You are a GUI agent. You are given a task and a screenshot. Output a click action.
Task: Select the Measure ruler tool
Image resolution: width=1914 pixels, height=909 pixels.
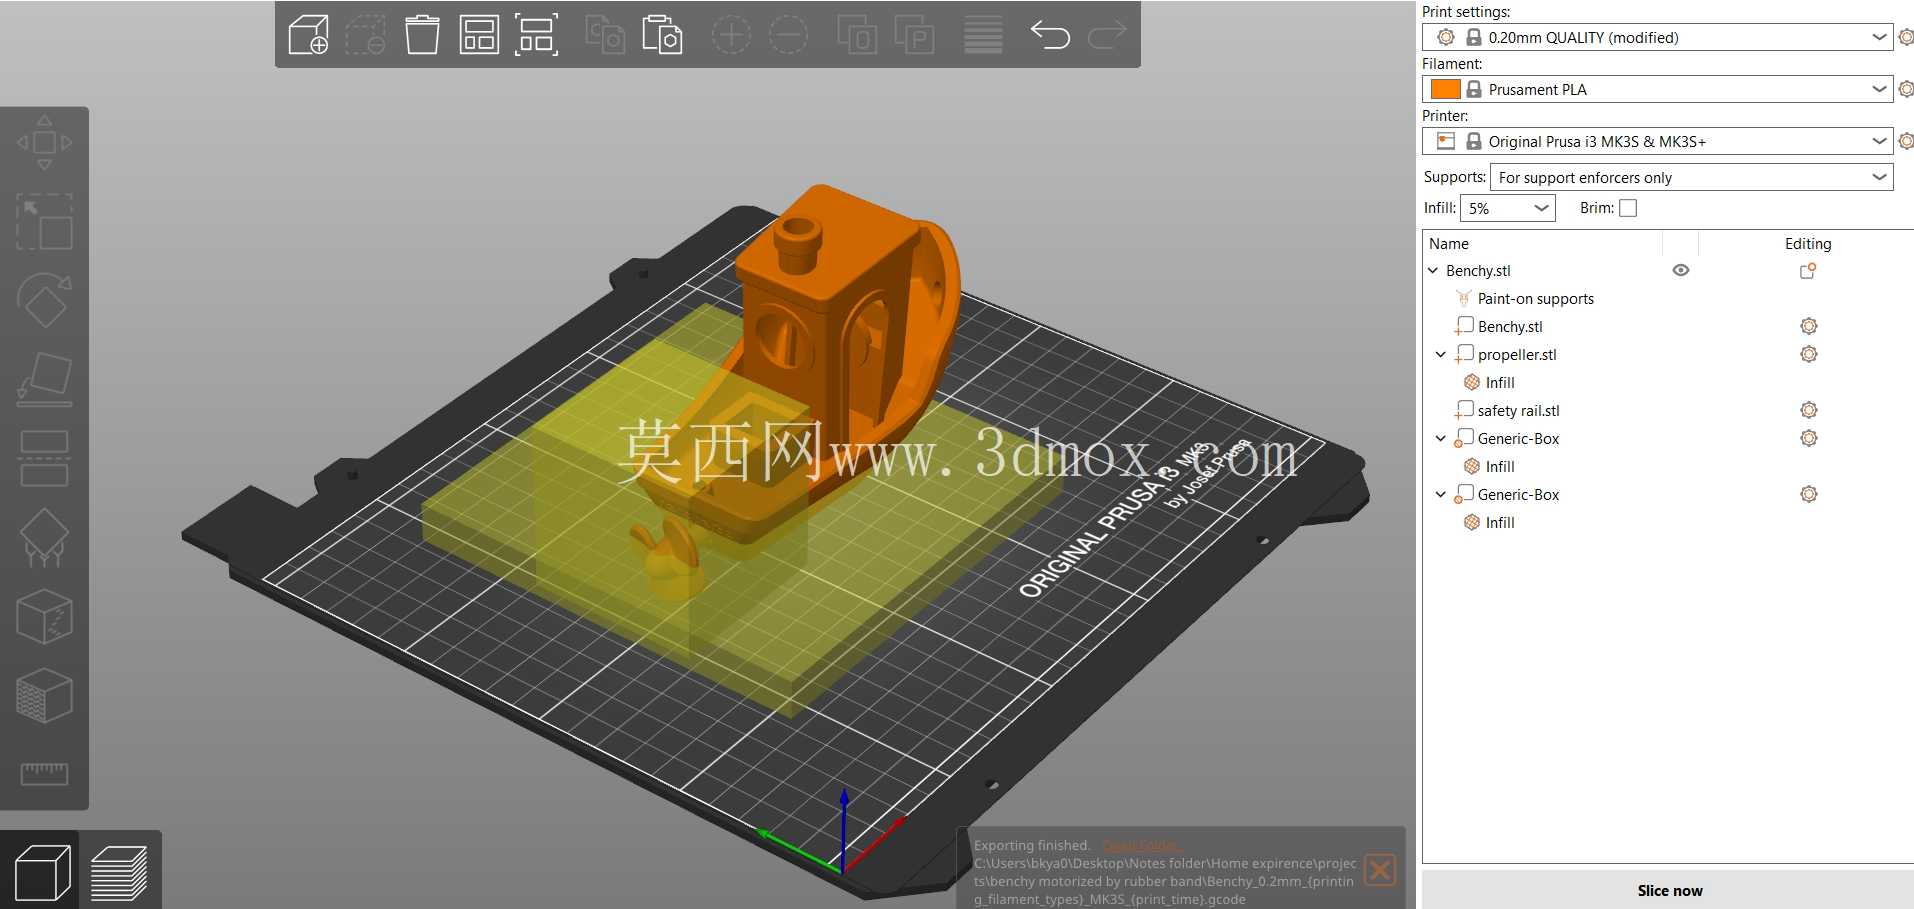coord(44,774)
